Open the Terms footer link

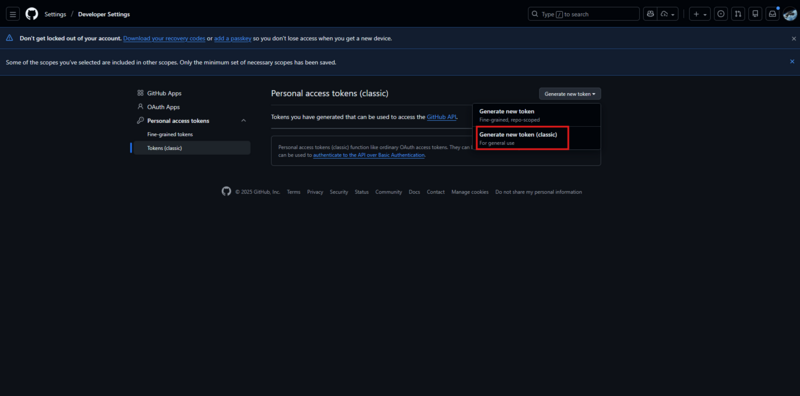[293, 192]
